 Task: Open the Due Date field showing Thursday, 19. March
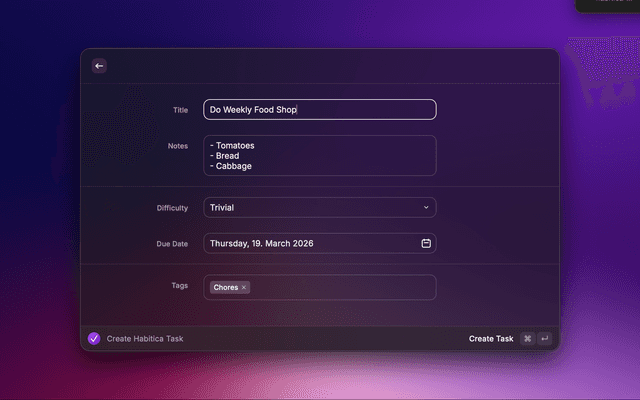click(x=300, y=243)
